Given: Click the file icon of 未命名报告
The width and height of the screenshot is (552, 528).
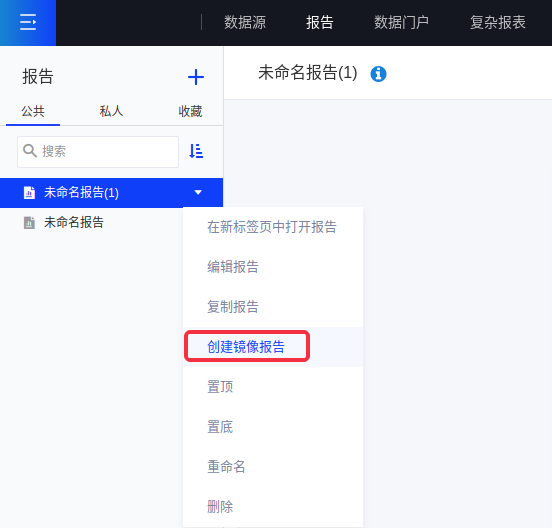Looking at the screenshot, I should (x=29, y=222).
